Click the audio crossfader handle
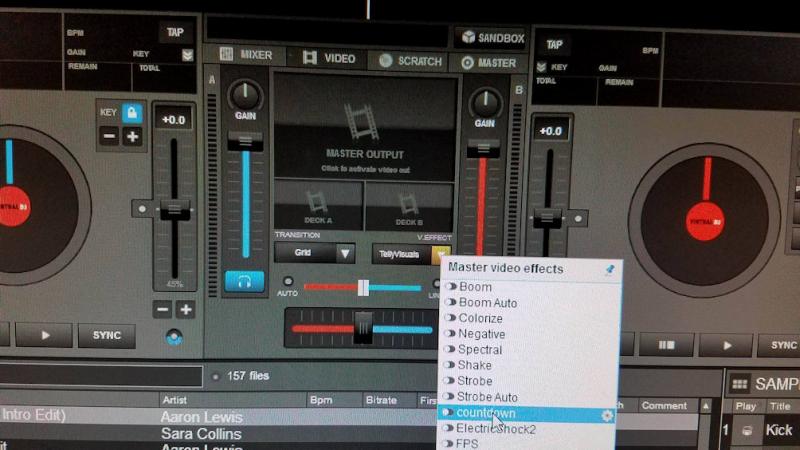800x450 pixels. 363,327
